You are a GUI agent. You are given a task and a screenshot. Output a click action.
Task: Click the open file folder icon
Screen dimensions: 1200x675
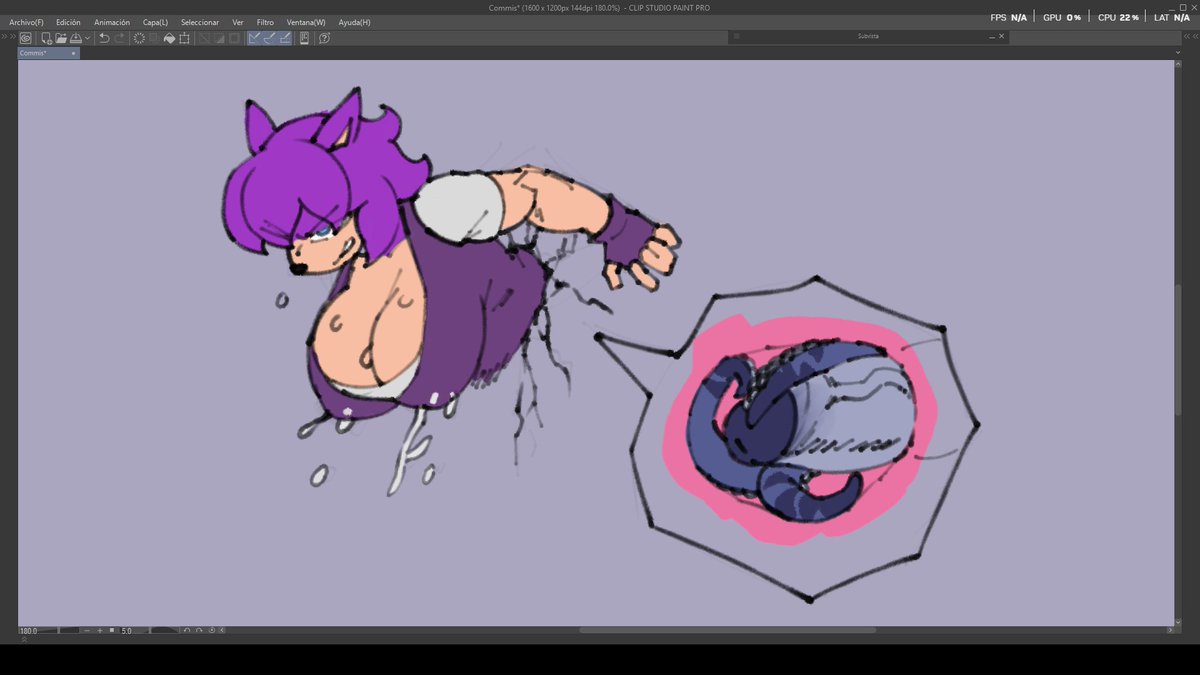tap(61, 38)
